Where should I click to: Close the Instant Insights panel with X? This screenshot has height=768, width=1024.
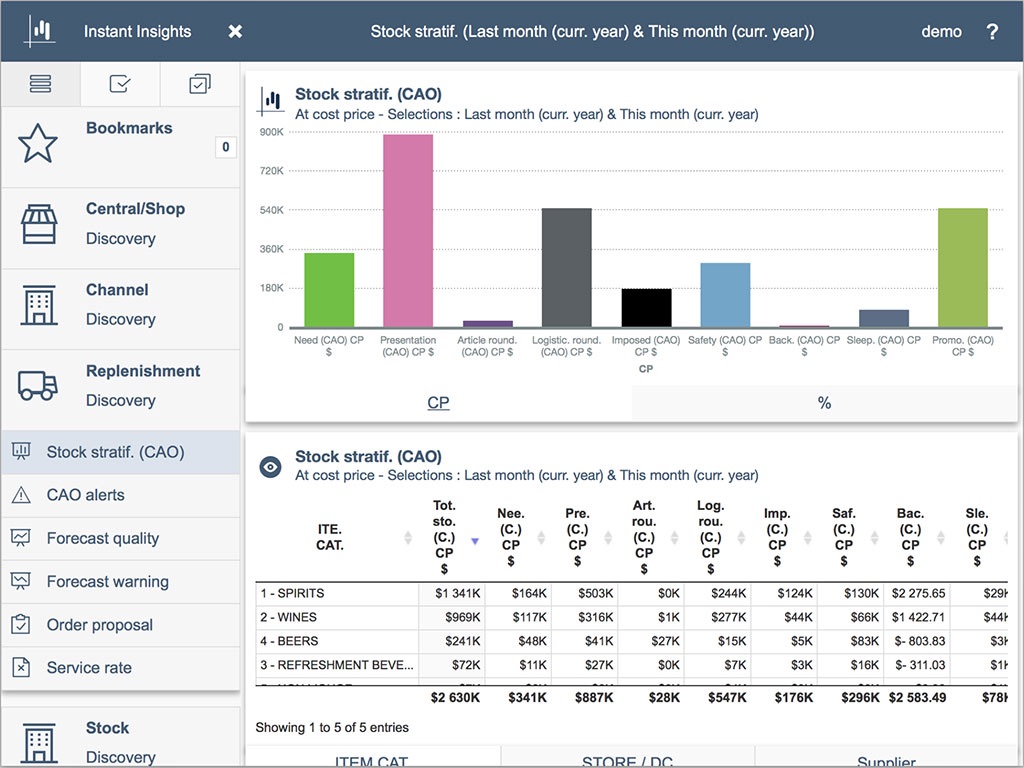(x=235, y=32)
